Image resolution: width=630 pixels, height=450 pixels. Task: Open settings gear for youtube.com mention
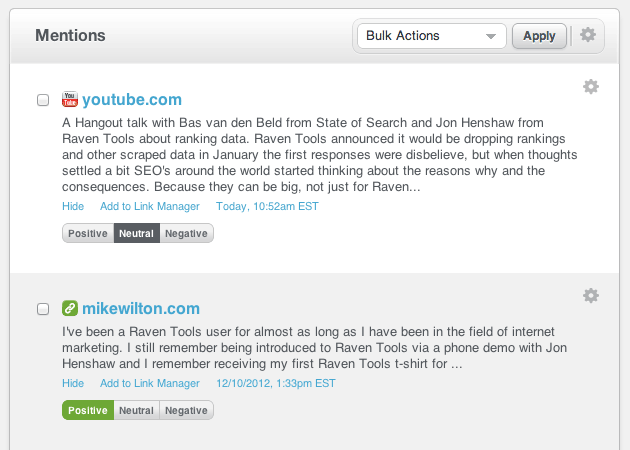[591, 87]
